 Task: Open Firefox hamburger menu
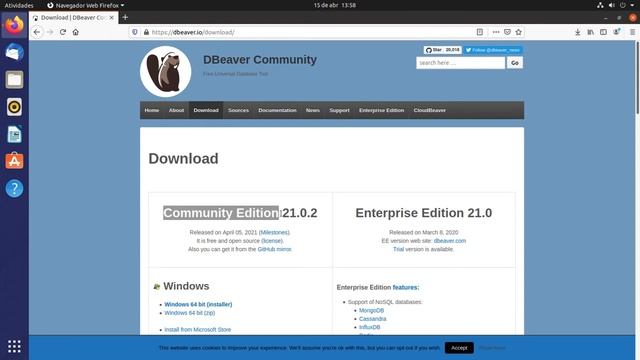pos(632,32)
